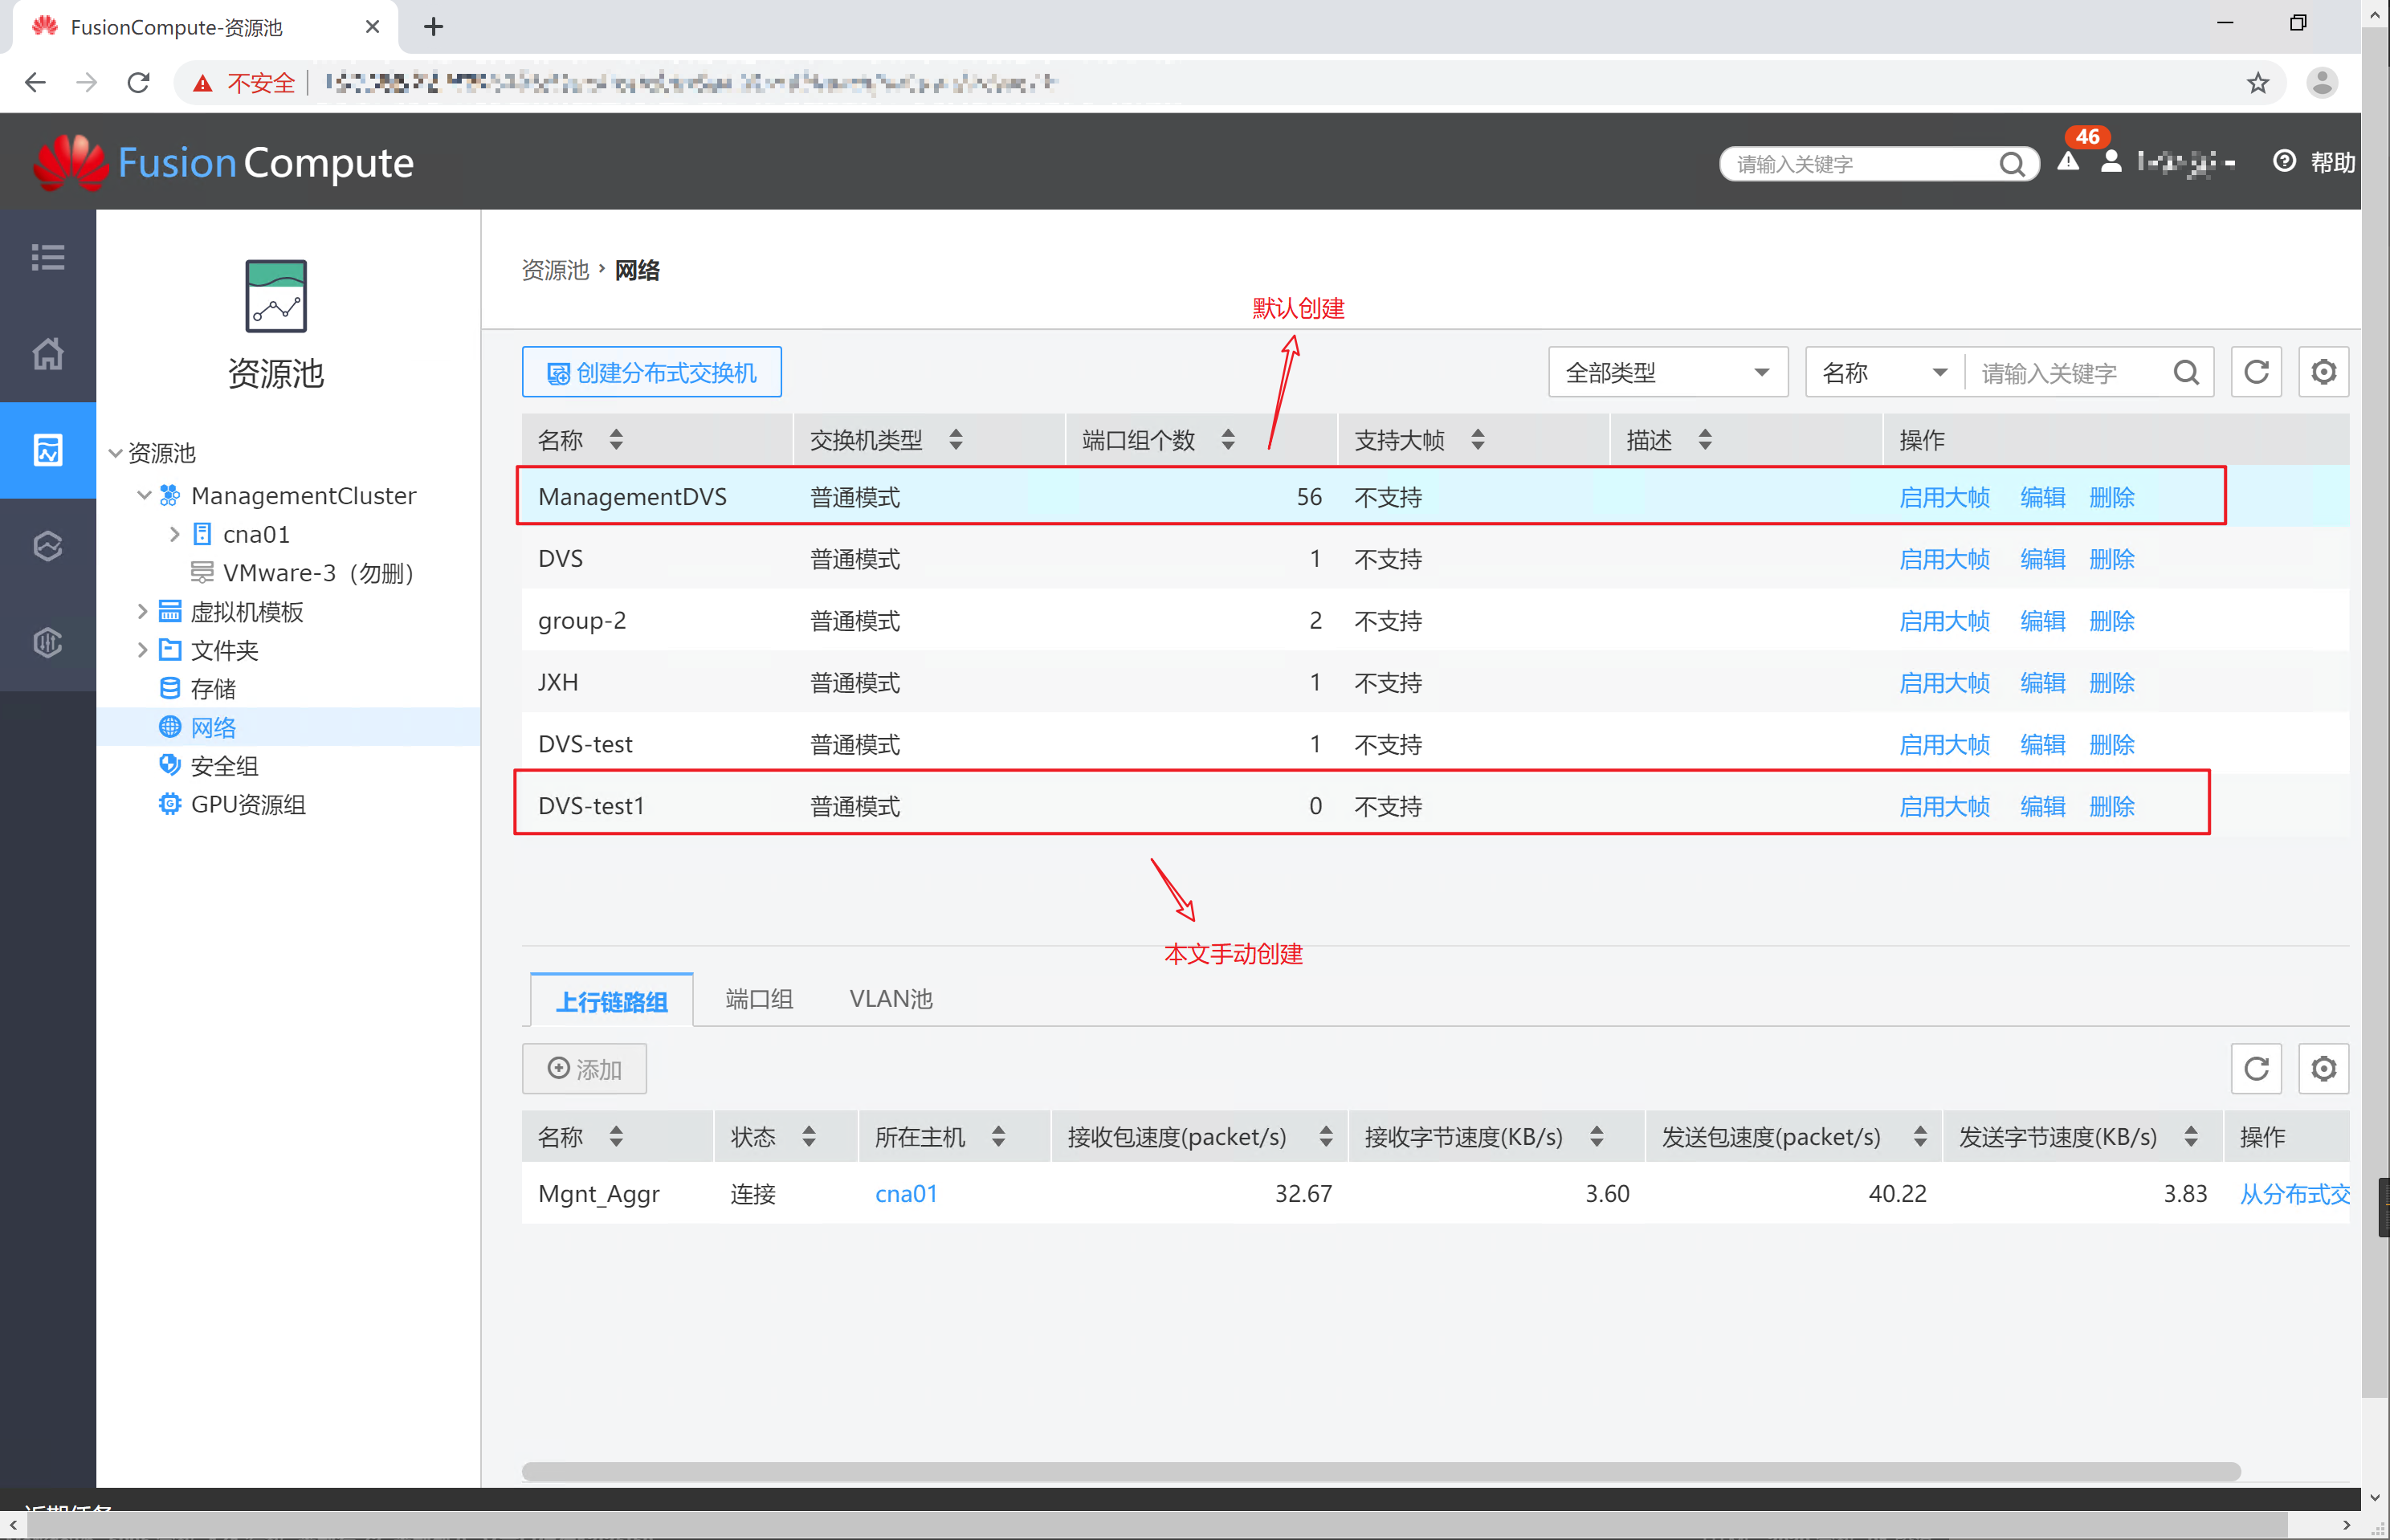Sort by 端口组个数 column

pyautogui.click(x=1228, y=439)
